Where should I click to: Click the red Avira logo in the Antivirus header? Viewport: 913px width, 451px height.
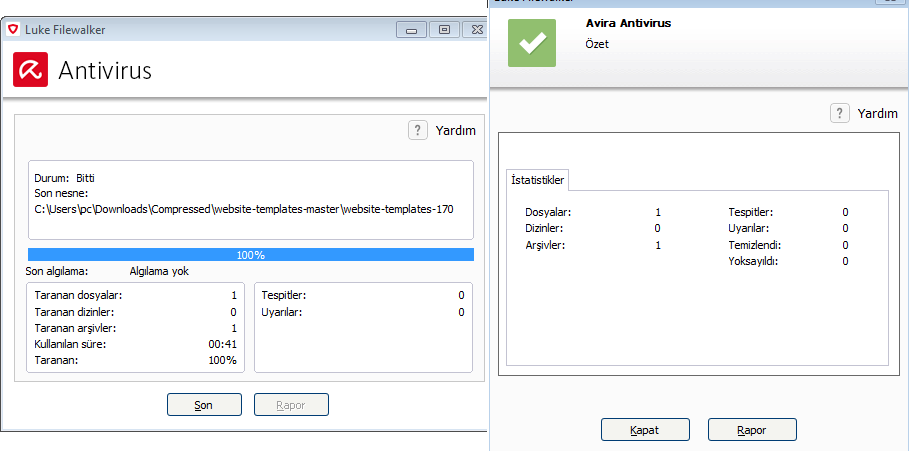(x=30, y=70)
